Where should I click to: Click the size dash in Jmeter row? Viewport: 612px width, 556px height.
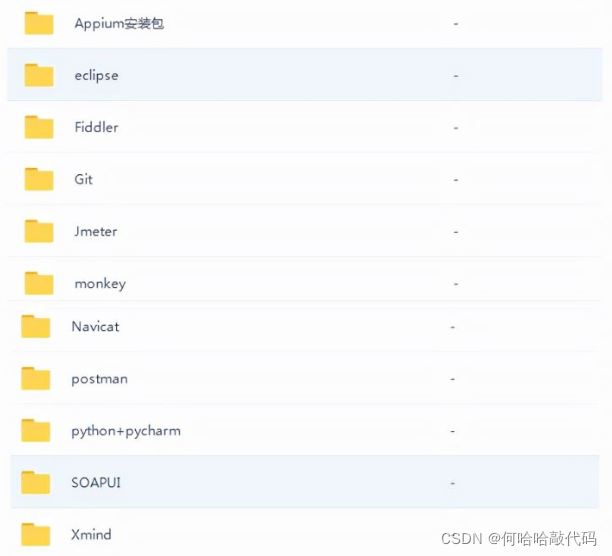click(x=456, y=232)
